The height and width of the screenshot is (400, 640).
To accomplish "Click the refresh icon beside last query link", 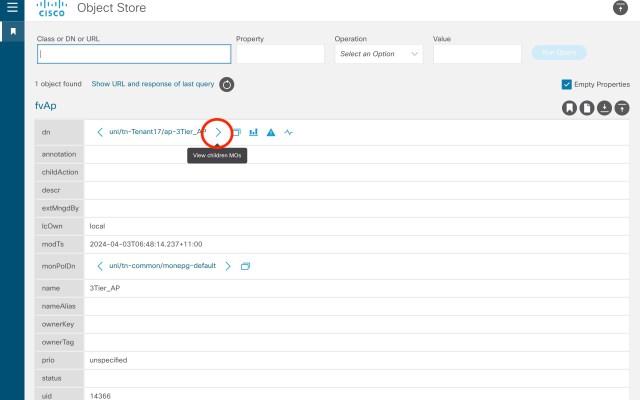I will point(226,85).
